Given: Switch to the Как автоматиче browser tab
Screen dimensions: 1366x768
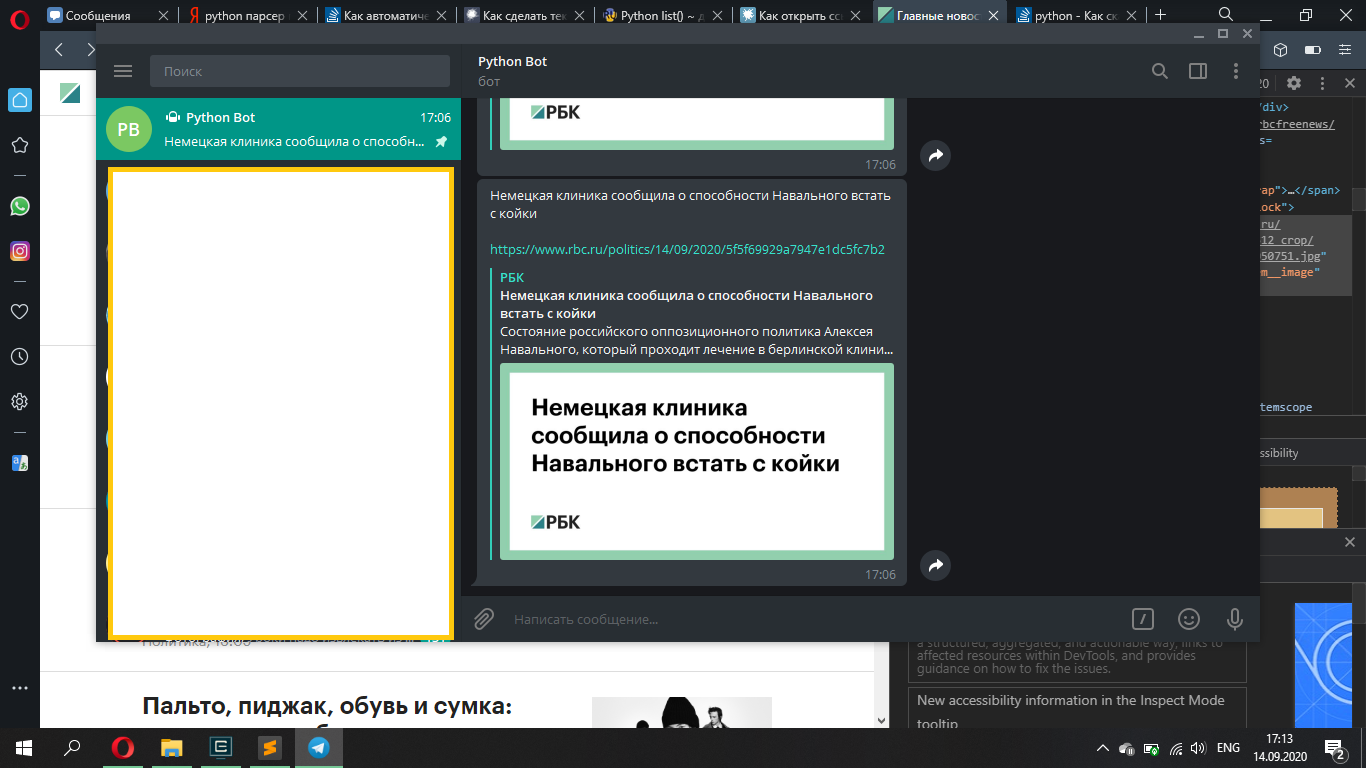Looking at the screenshot, I should (x=388, y=15).
